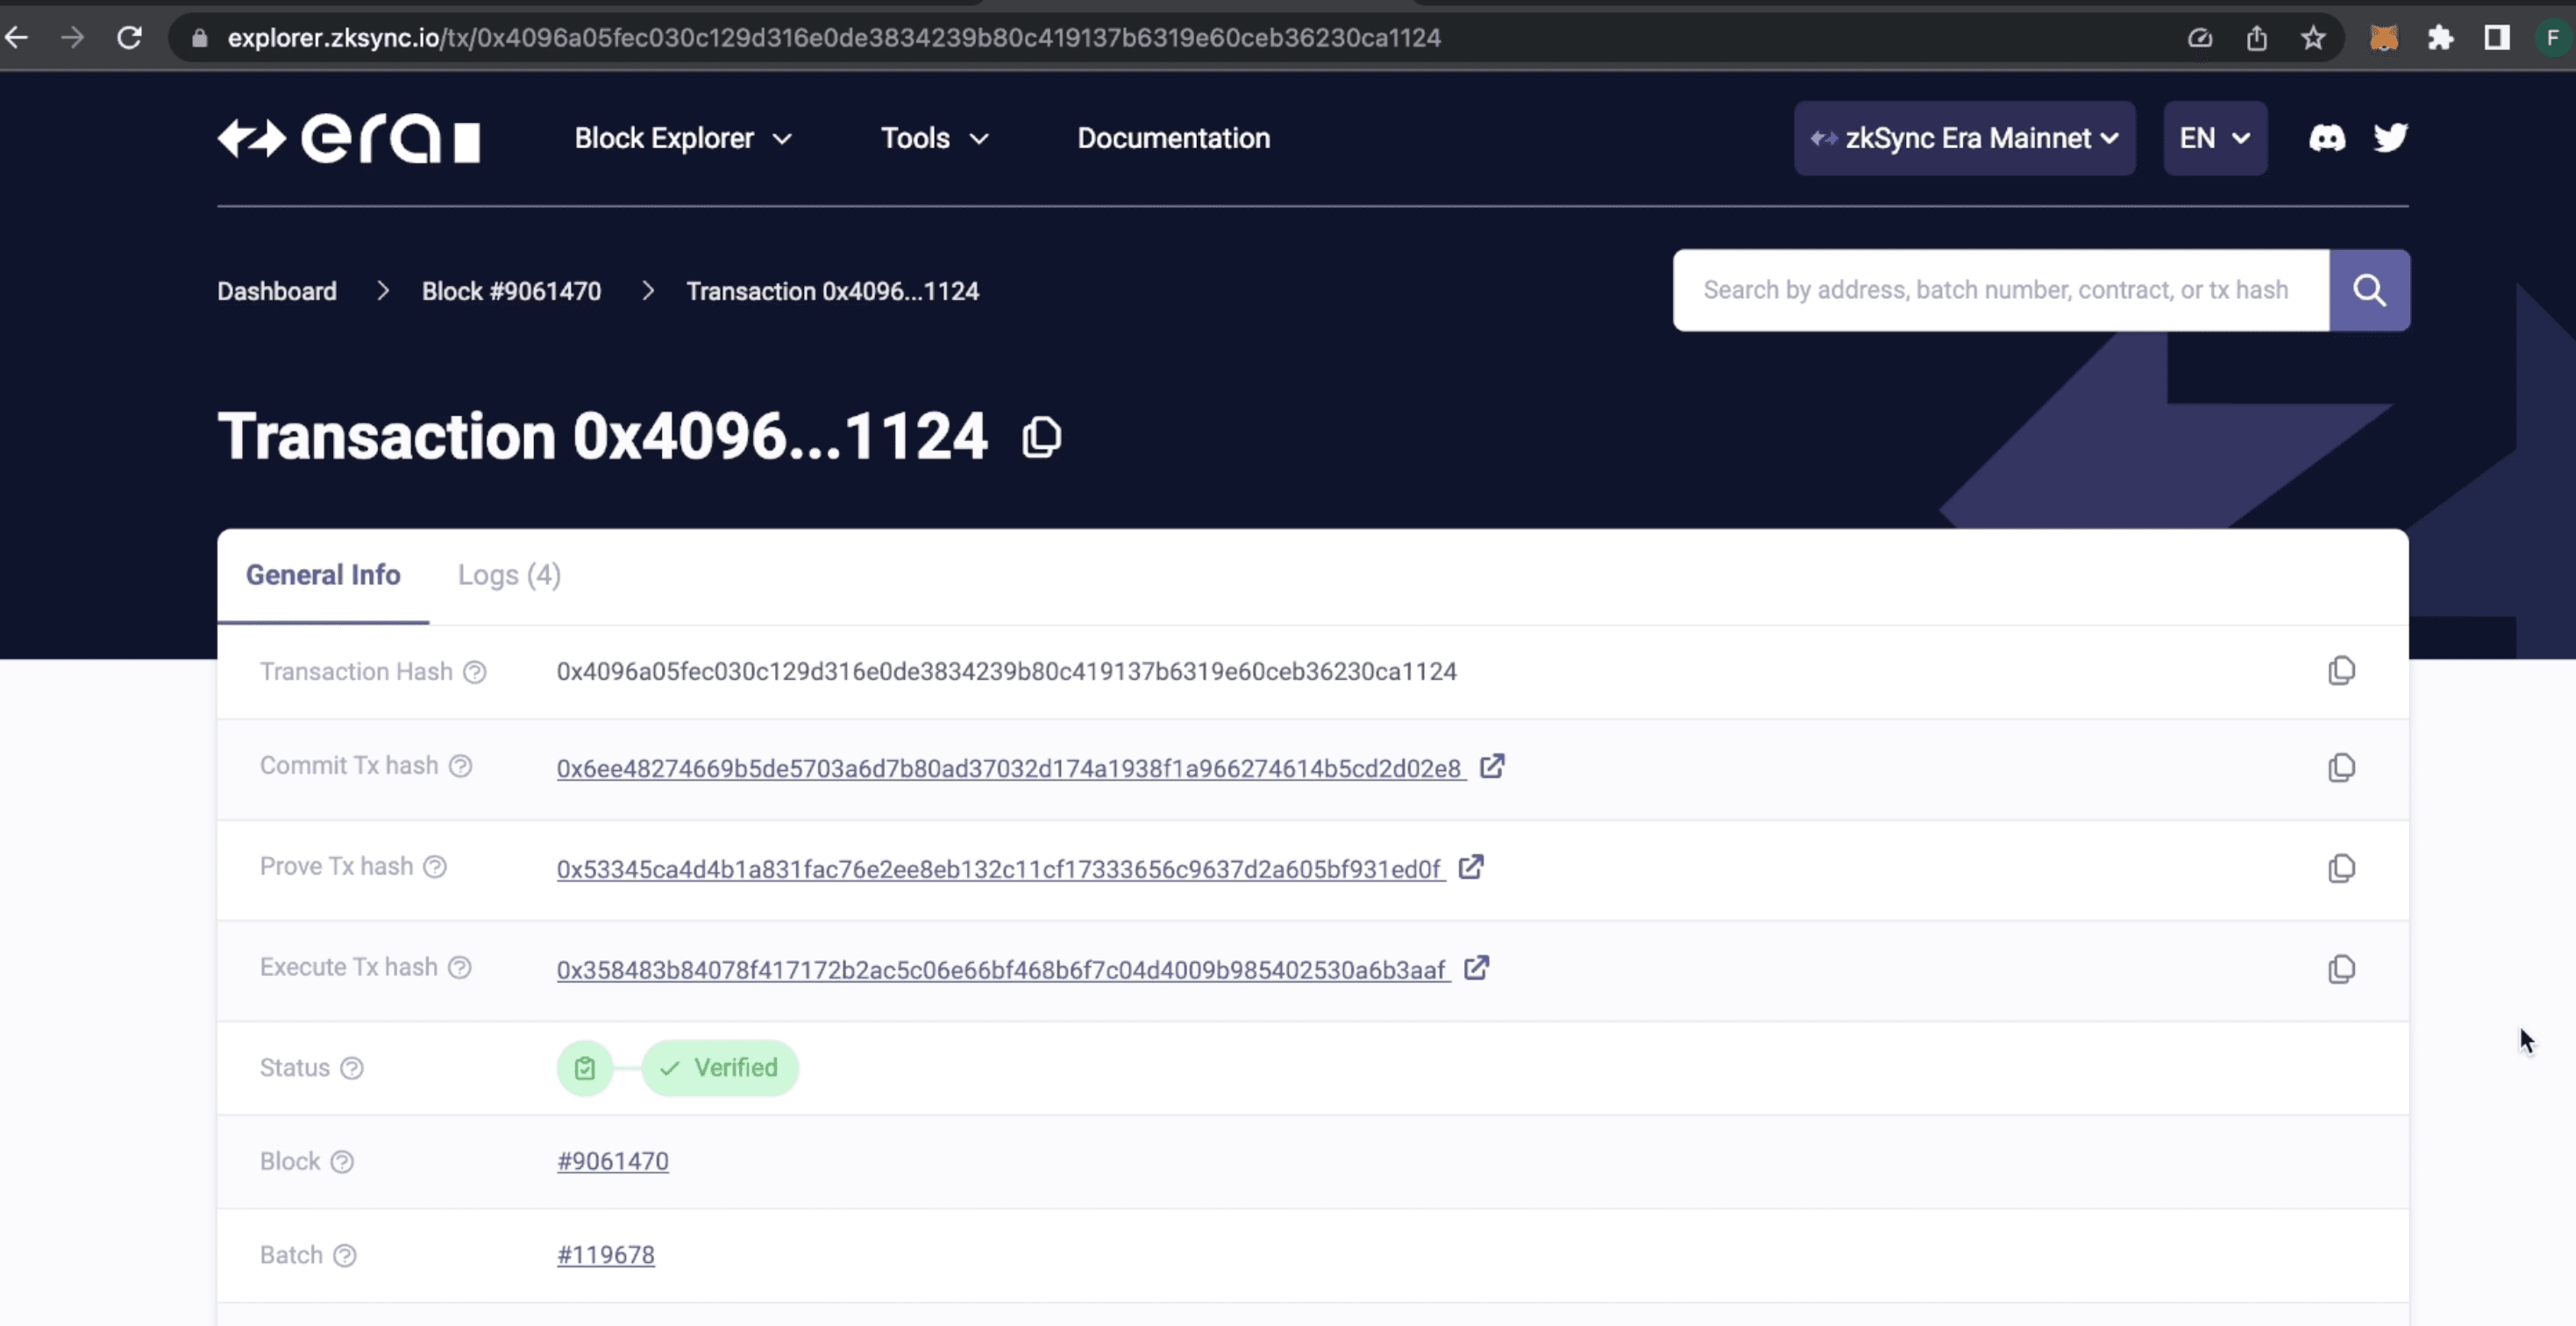The image size is (2576, 1326).
Task: Copy the Execute Tx hash value
Action: pyautogui.click(x=2341, y=969)
